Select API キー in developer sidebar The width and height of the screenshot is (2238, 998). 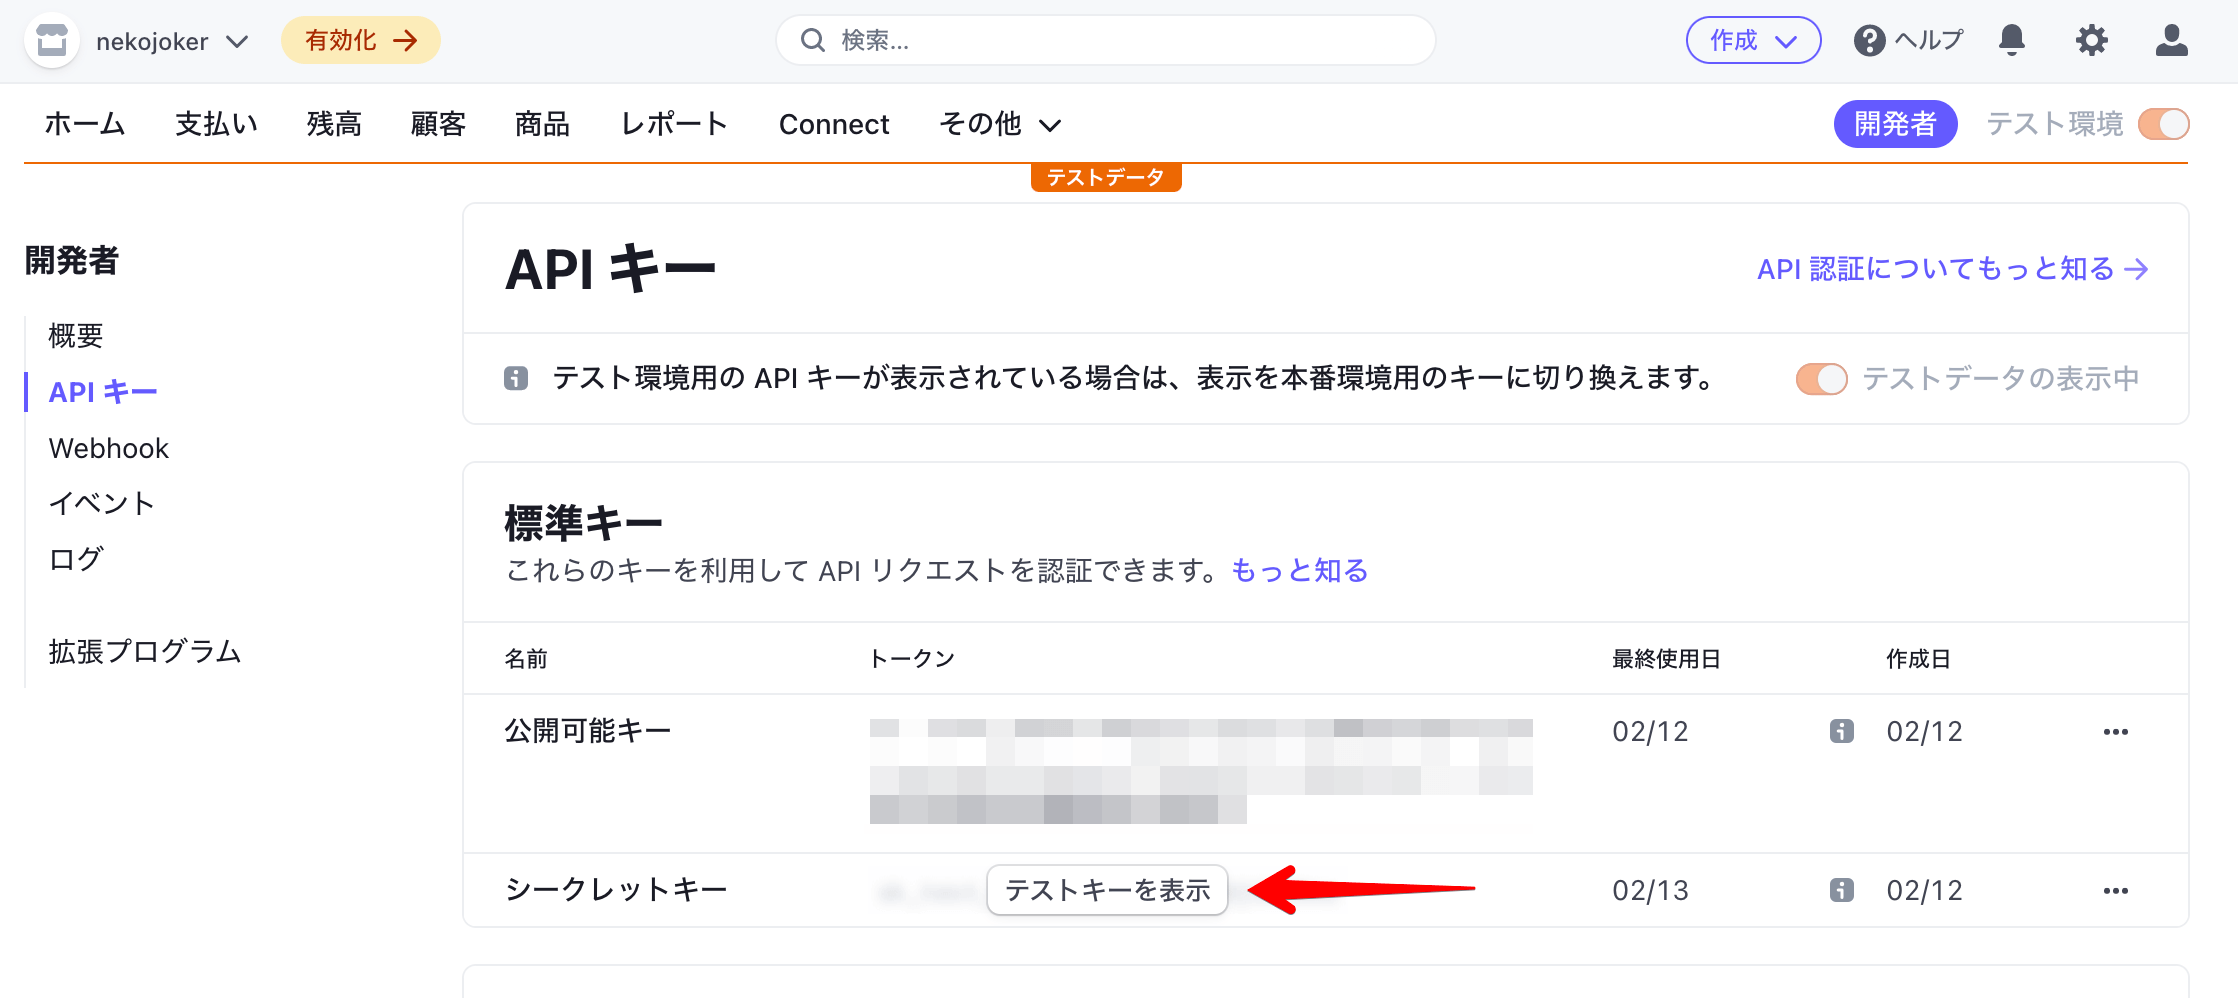103,392
